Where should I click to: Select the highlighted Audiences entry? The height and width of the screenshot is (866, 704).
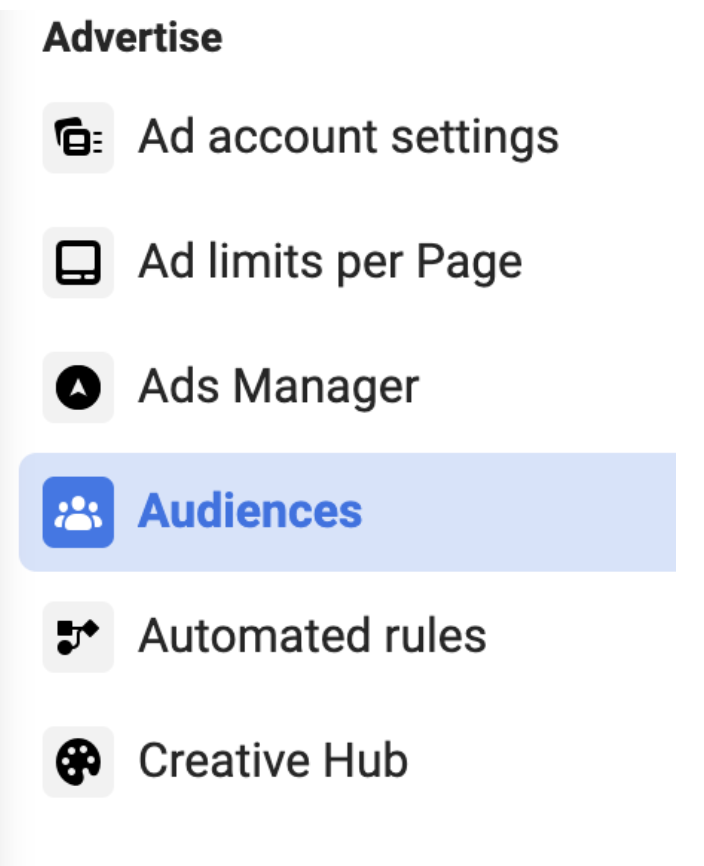[348, 512]
